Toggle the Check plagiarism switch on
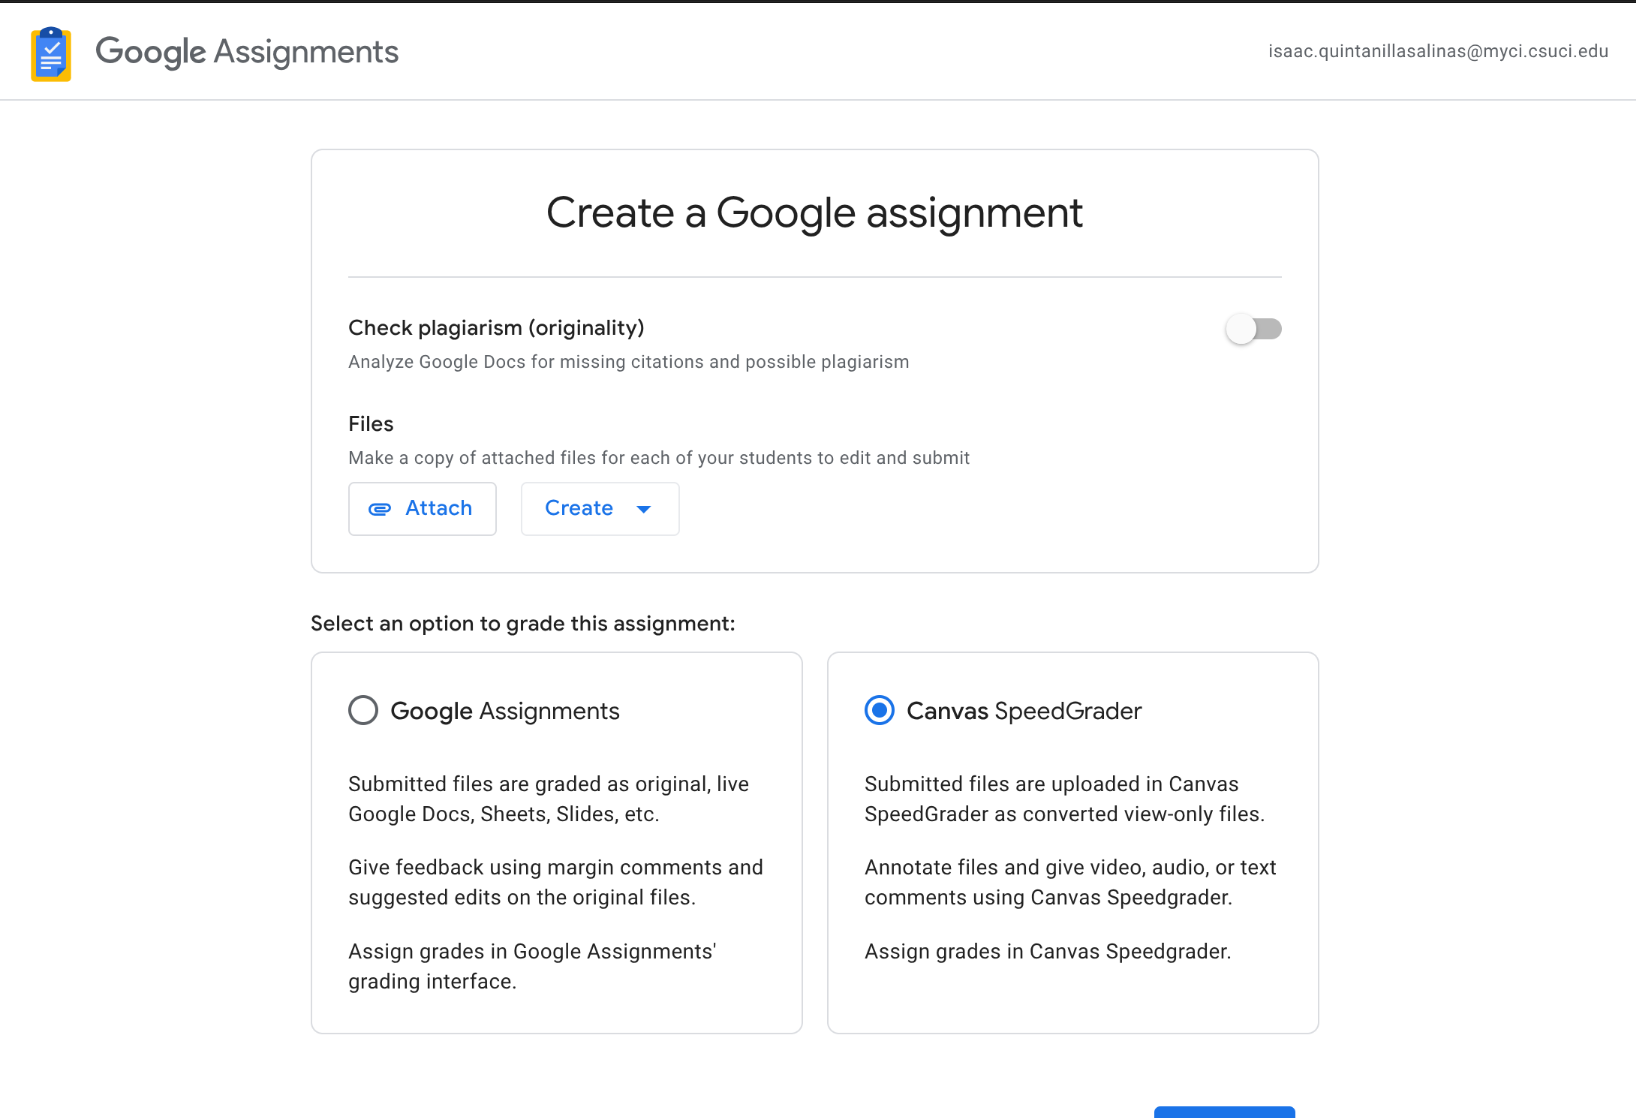Screen dimensions: 1636x1118 pos(1253,329)
